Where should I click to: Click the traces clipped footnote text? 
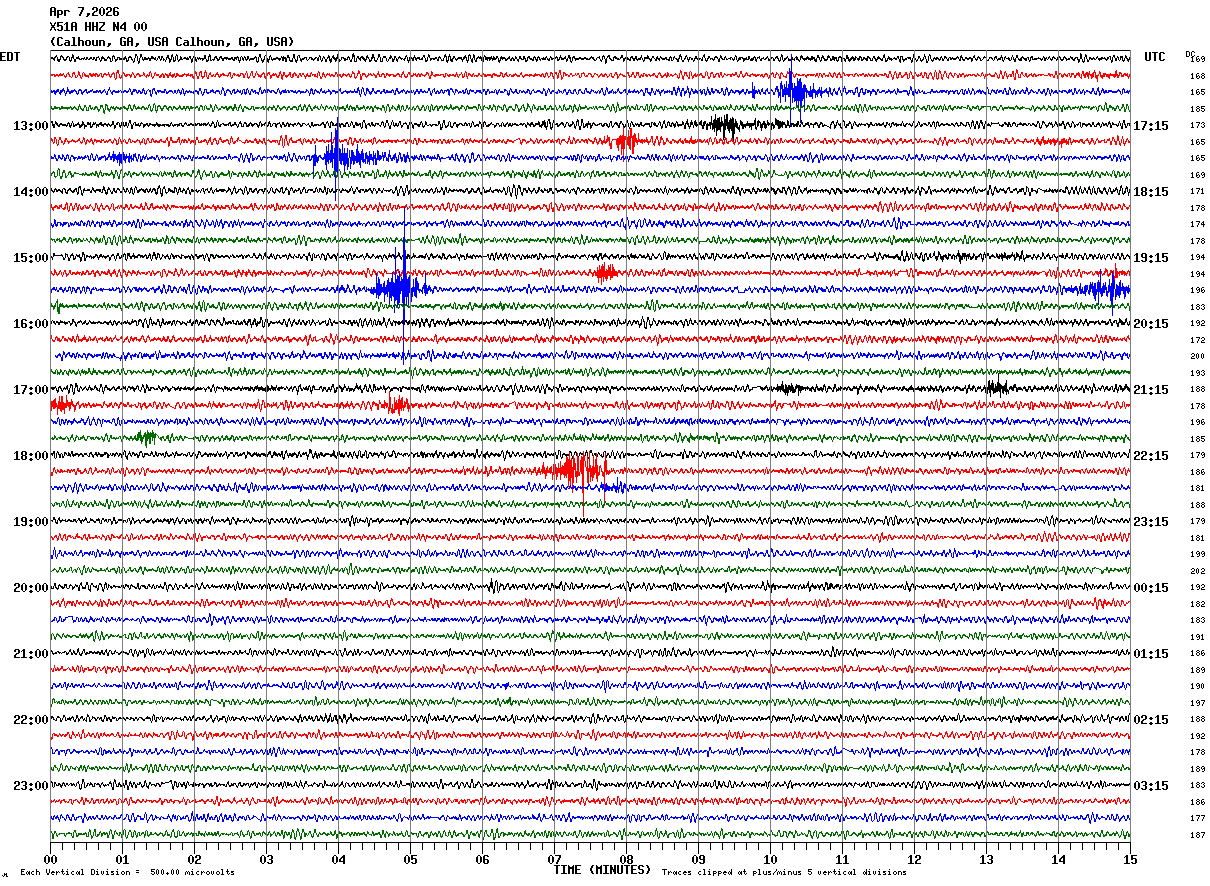784,873
